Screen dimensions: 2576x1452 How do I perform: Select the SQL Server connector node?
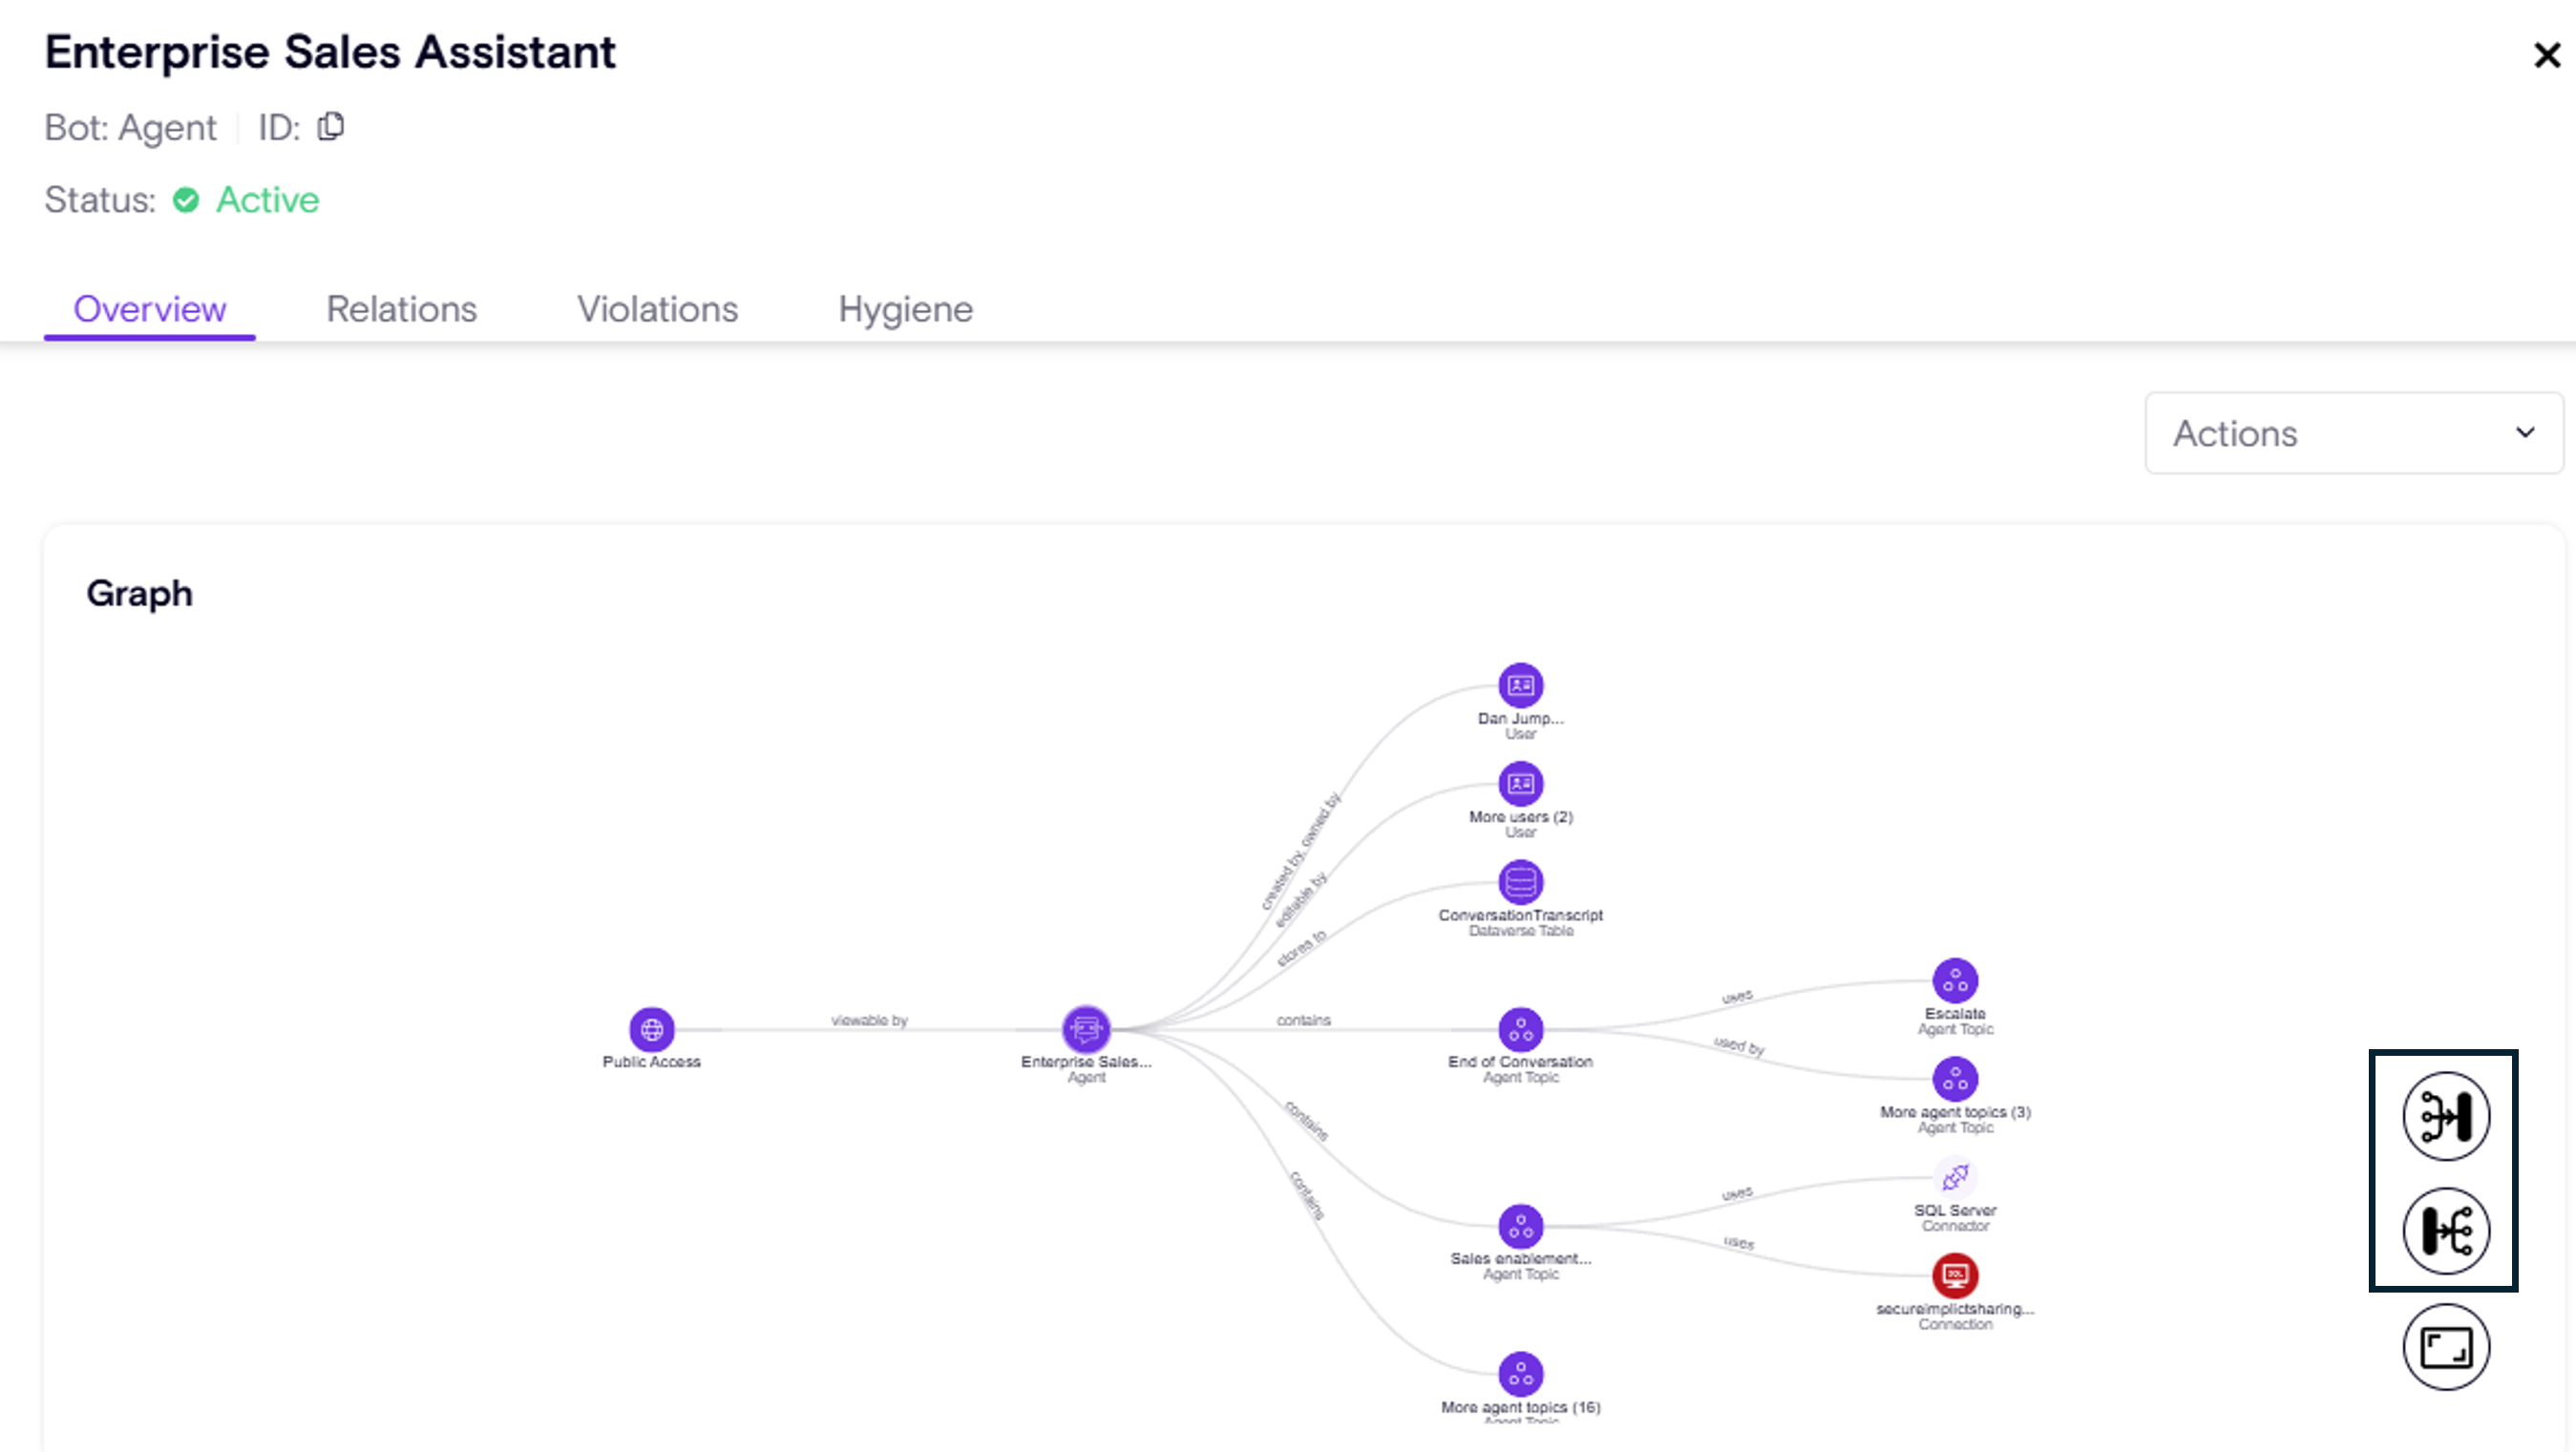1955,1178
